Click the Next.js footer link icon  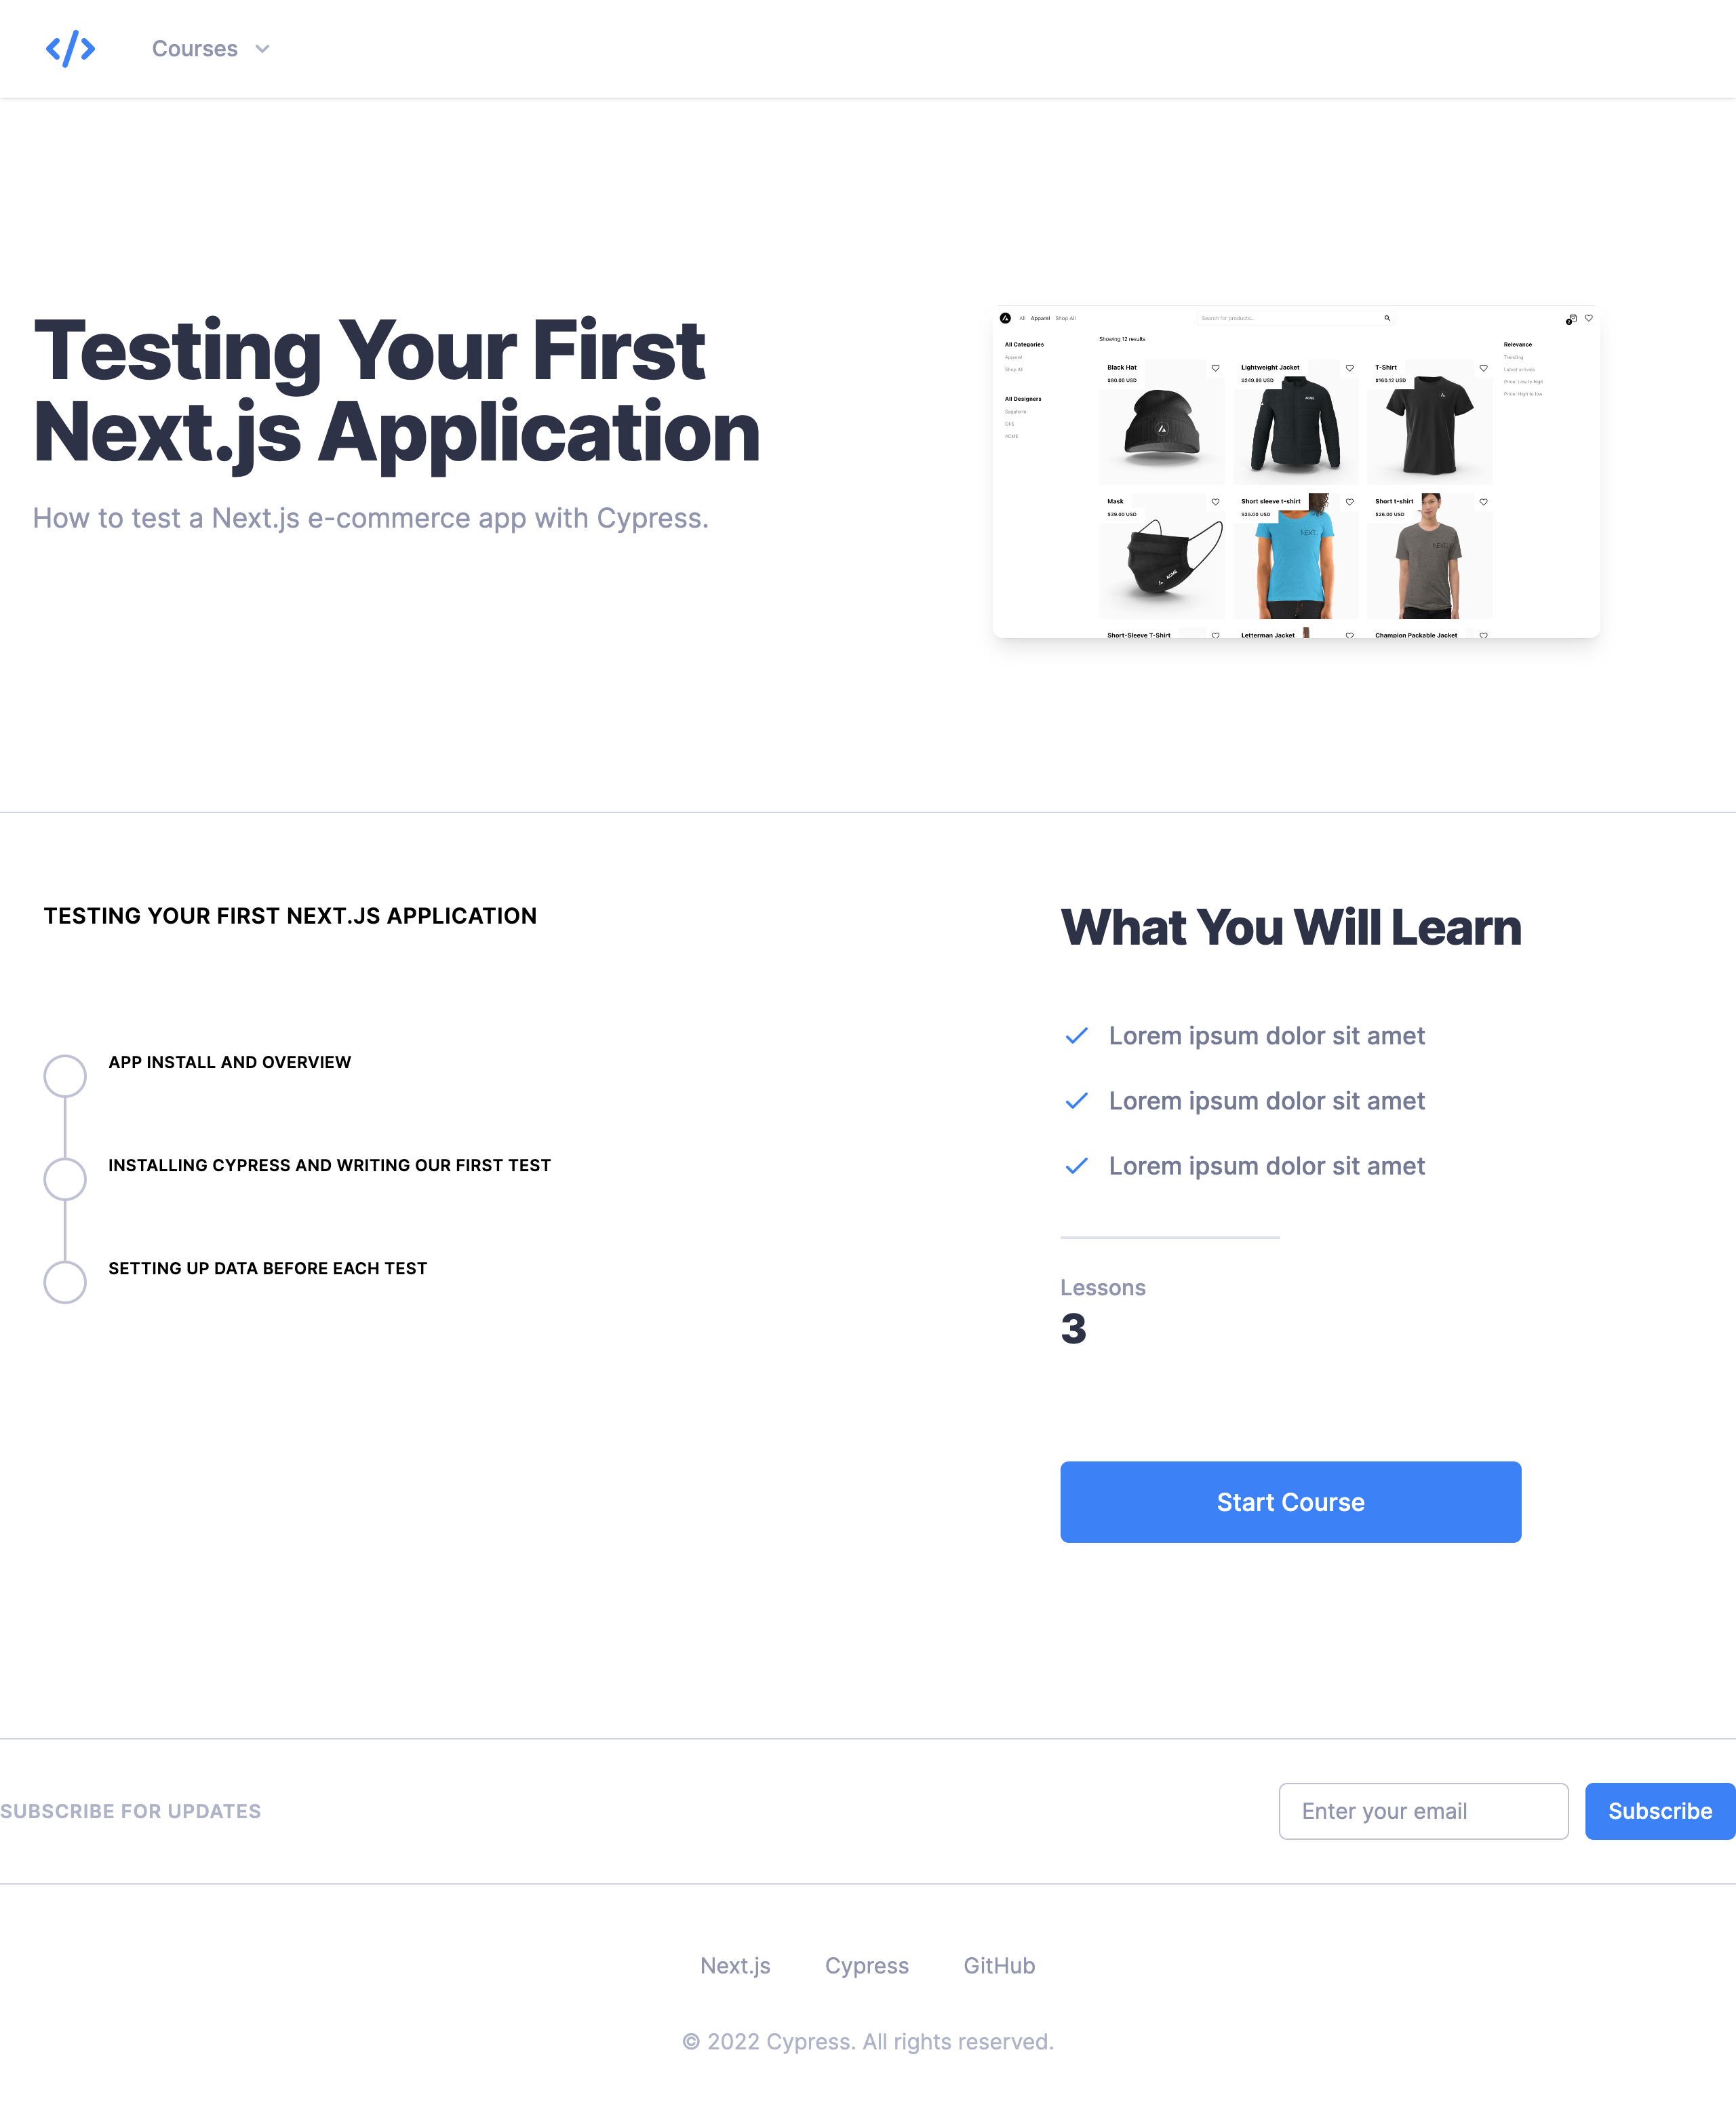tap(734, 1963)
